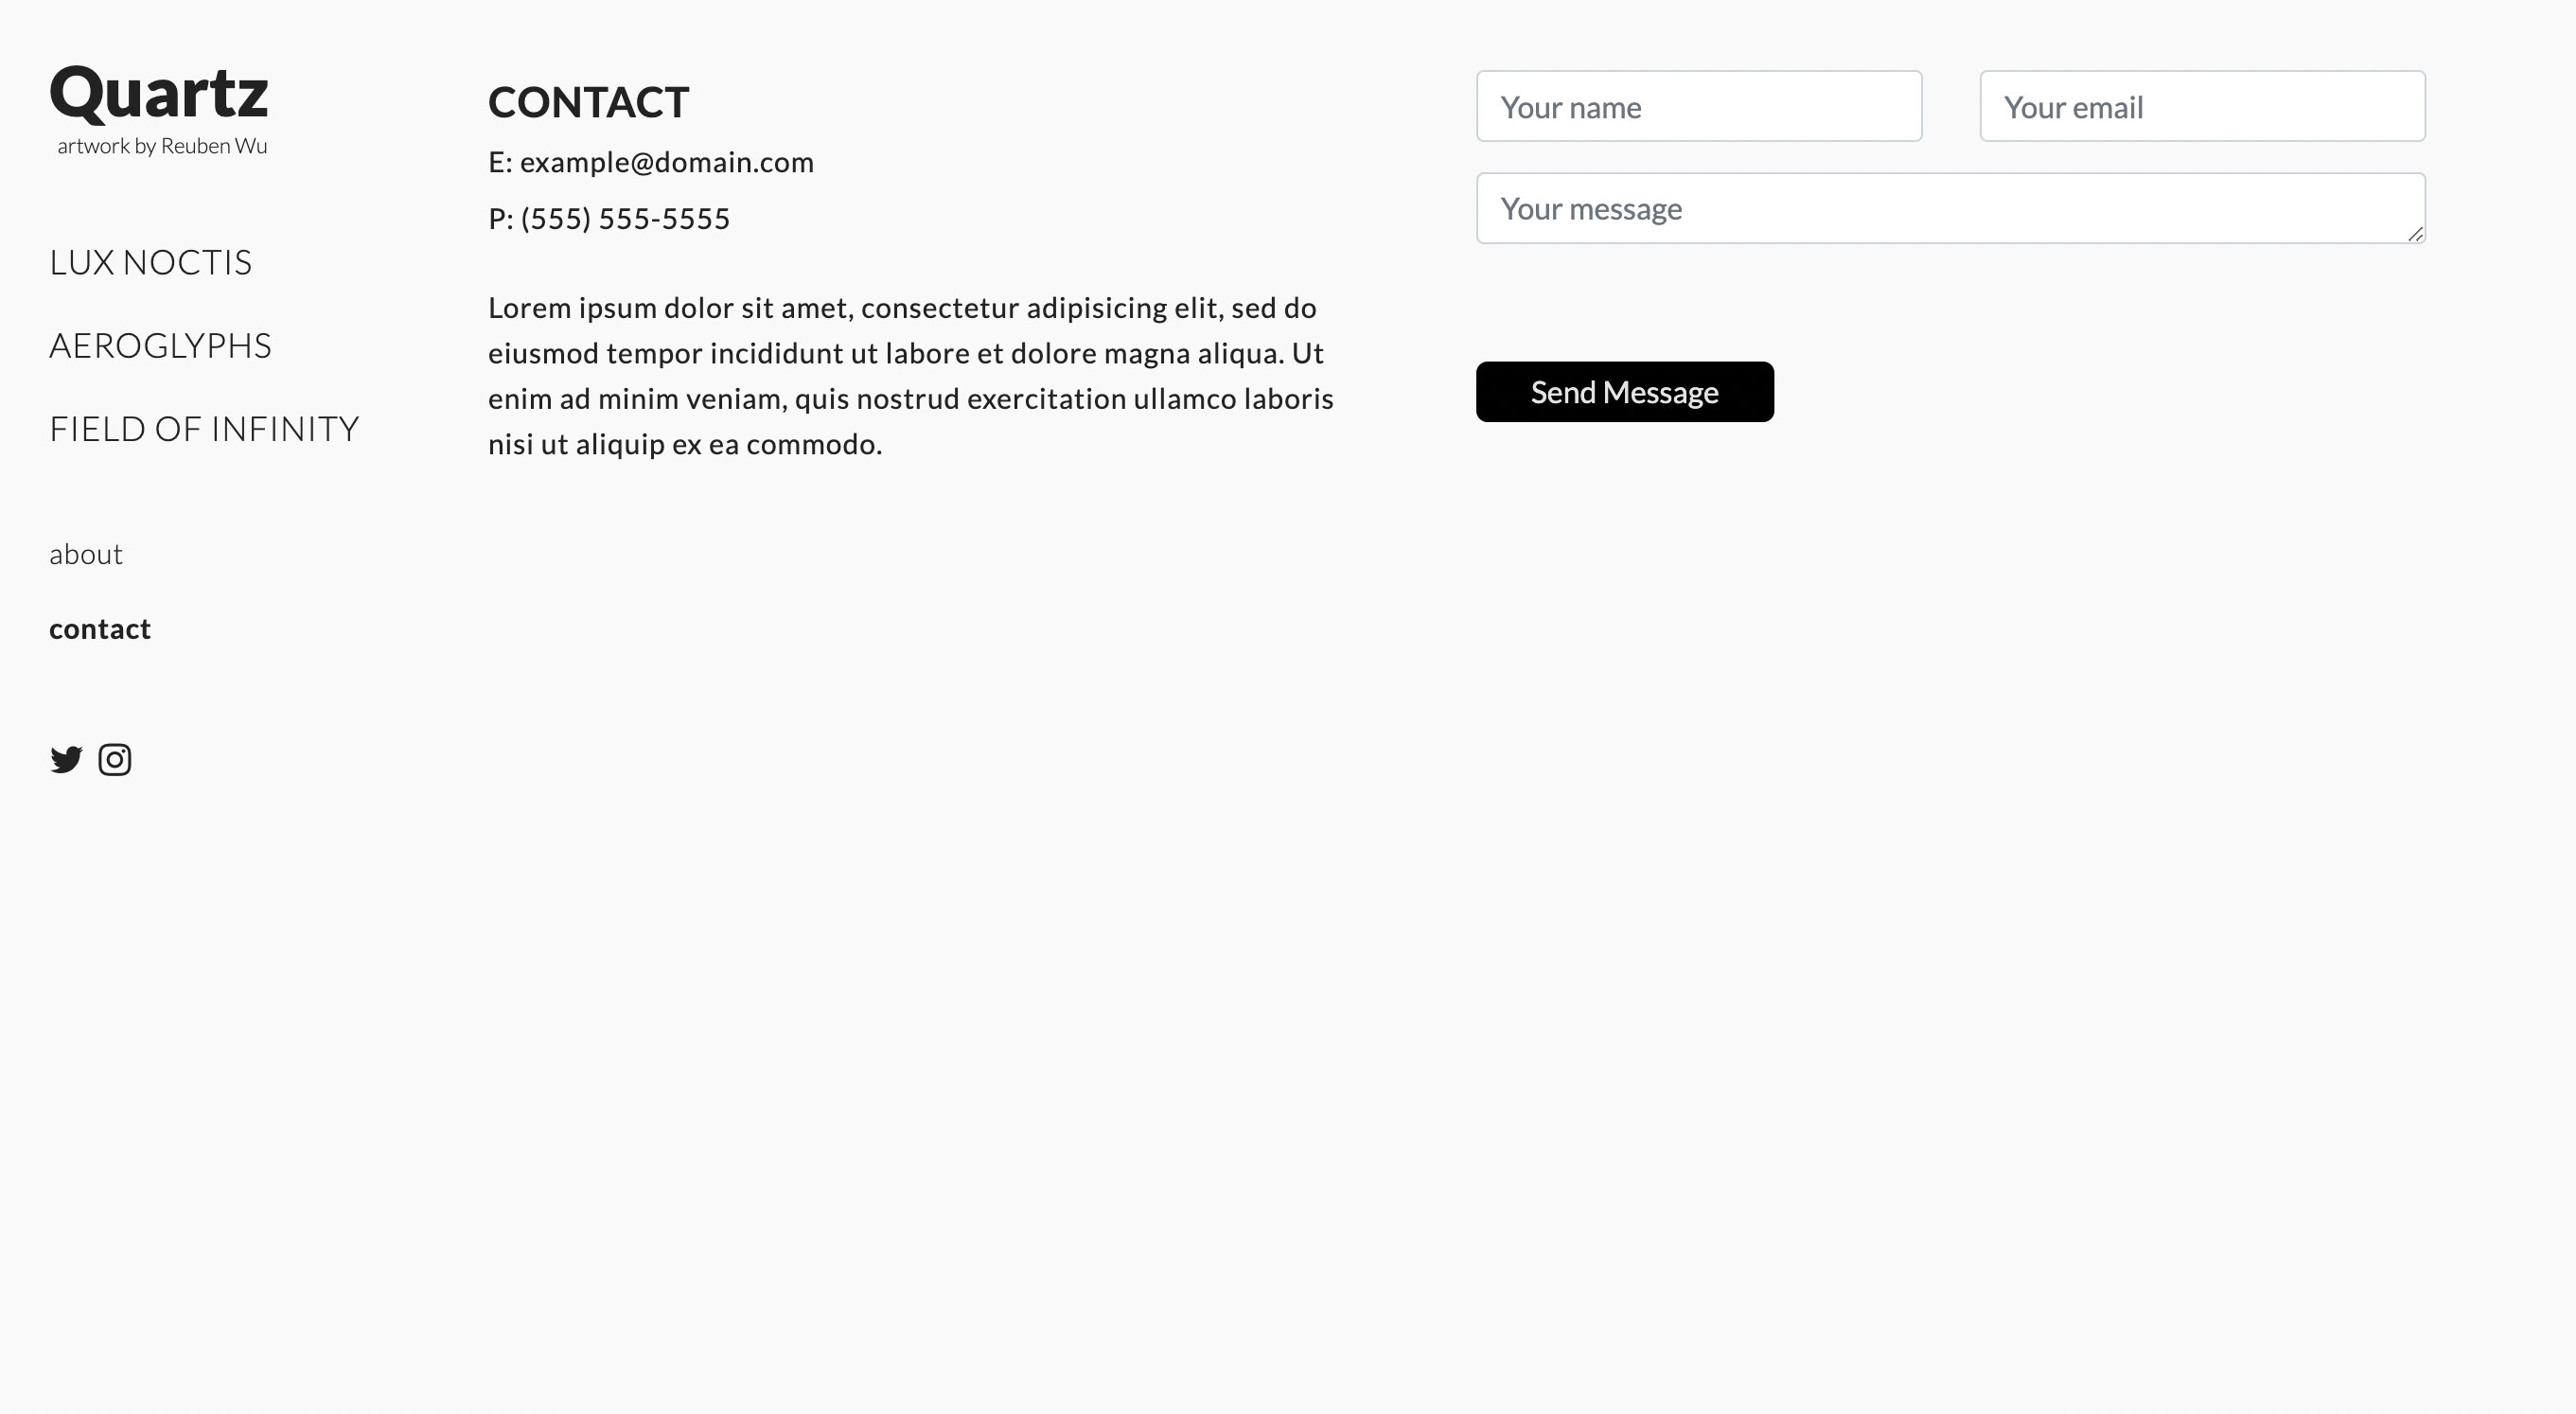
Task: Click the (555) 555-5555 phone number
Action: coord(626,218)
